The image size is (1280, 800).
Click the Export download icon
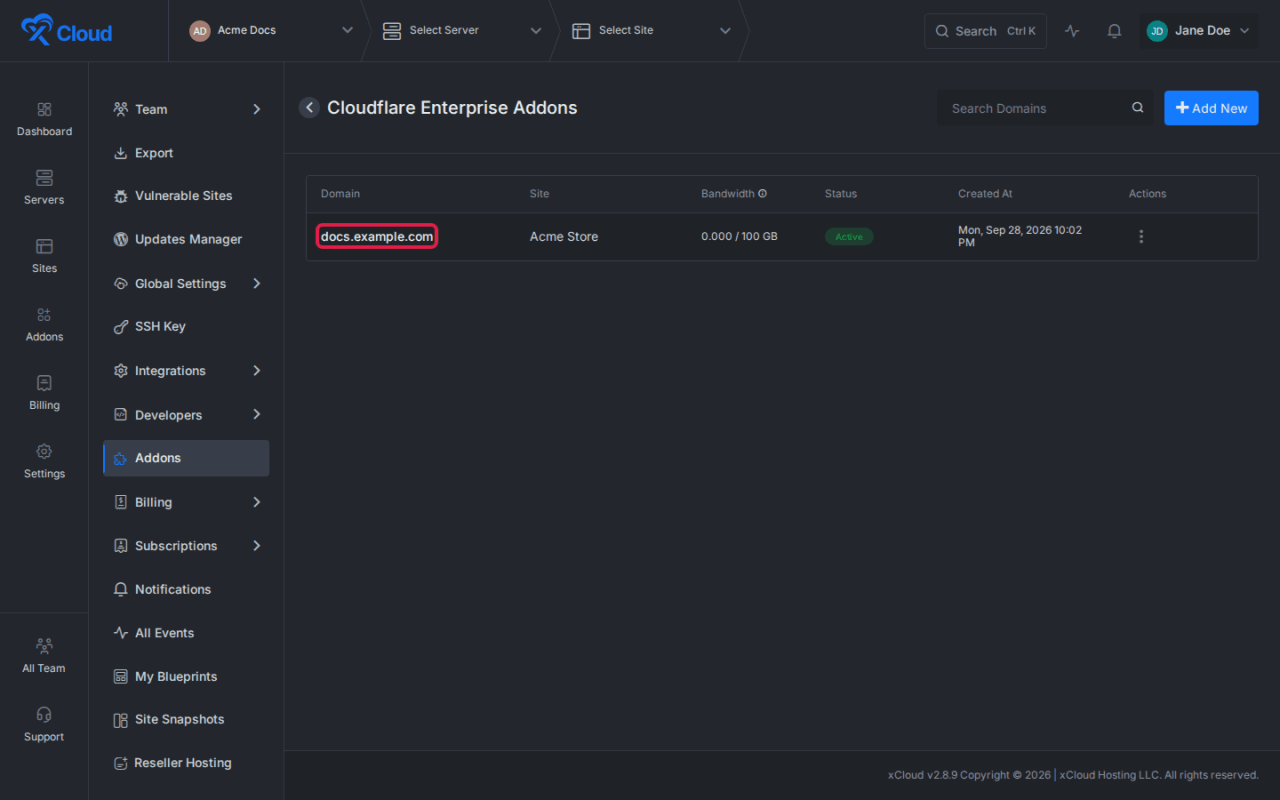pos(121,153)
